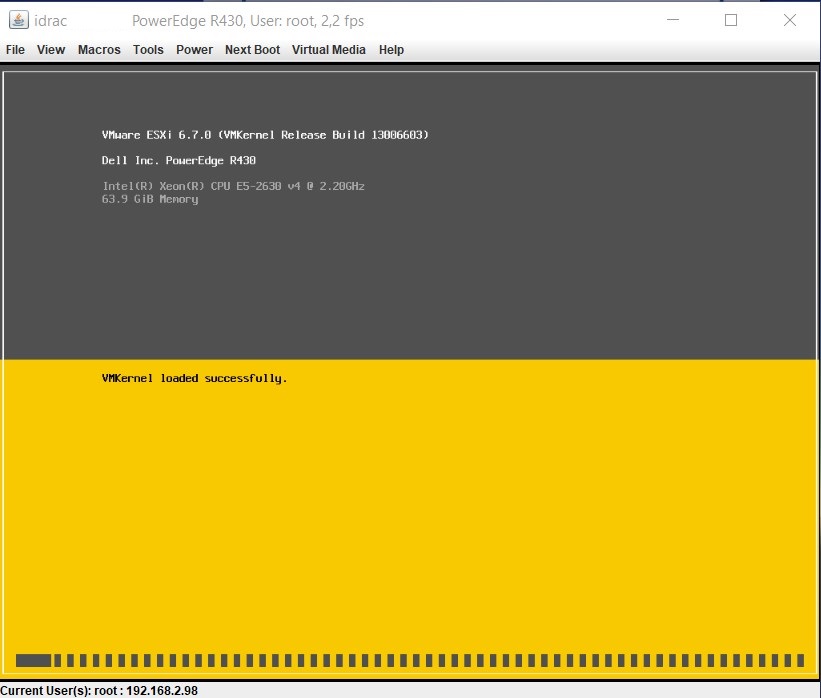Image resolution: width=821 pixels, height=698 pixels.
Task: Minimize the idrac console window
Action: (673, 20)
